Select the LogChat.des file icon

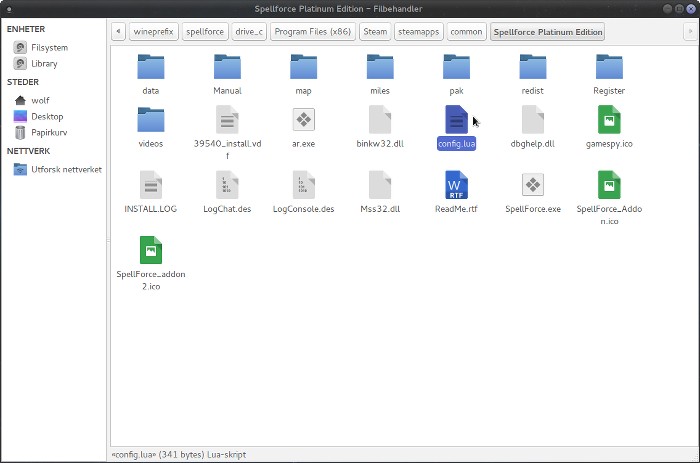[227, 185]
